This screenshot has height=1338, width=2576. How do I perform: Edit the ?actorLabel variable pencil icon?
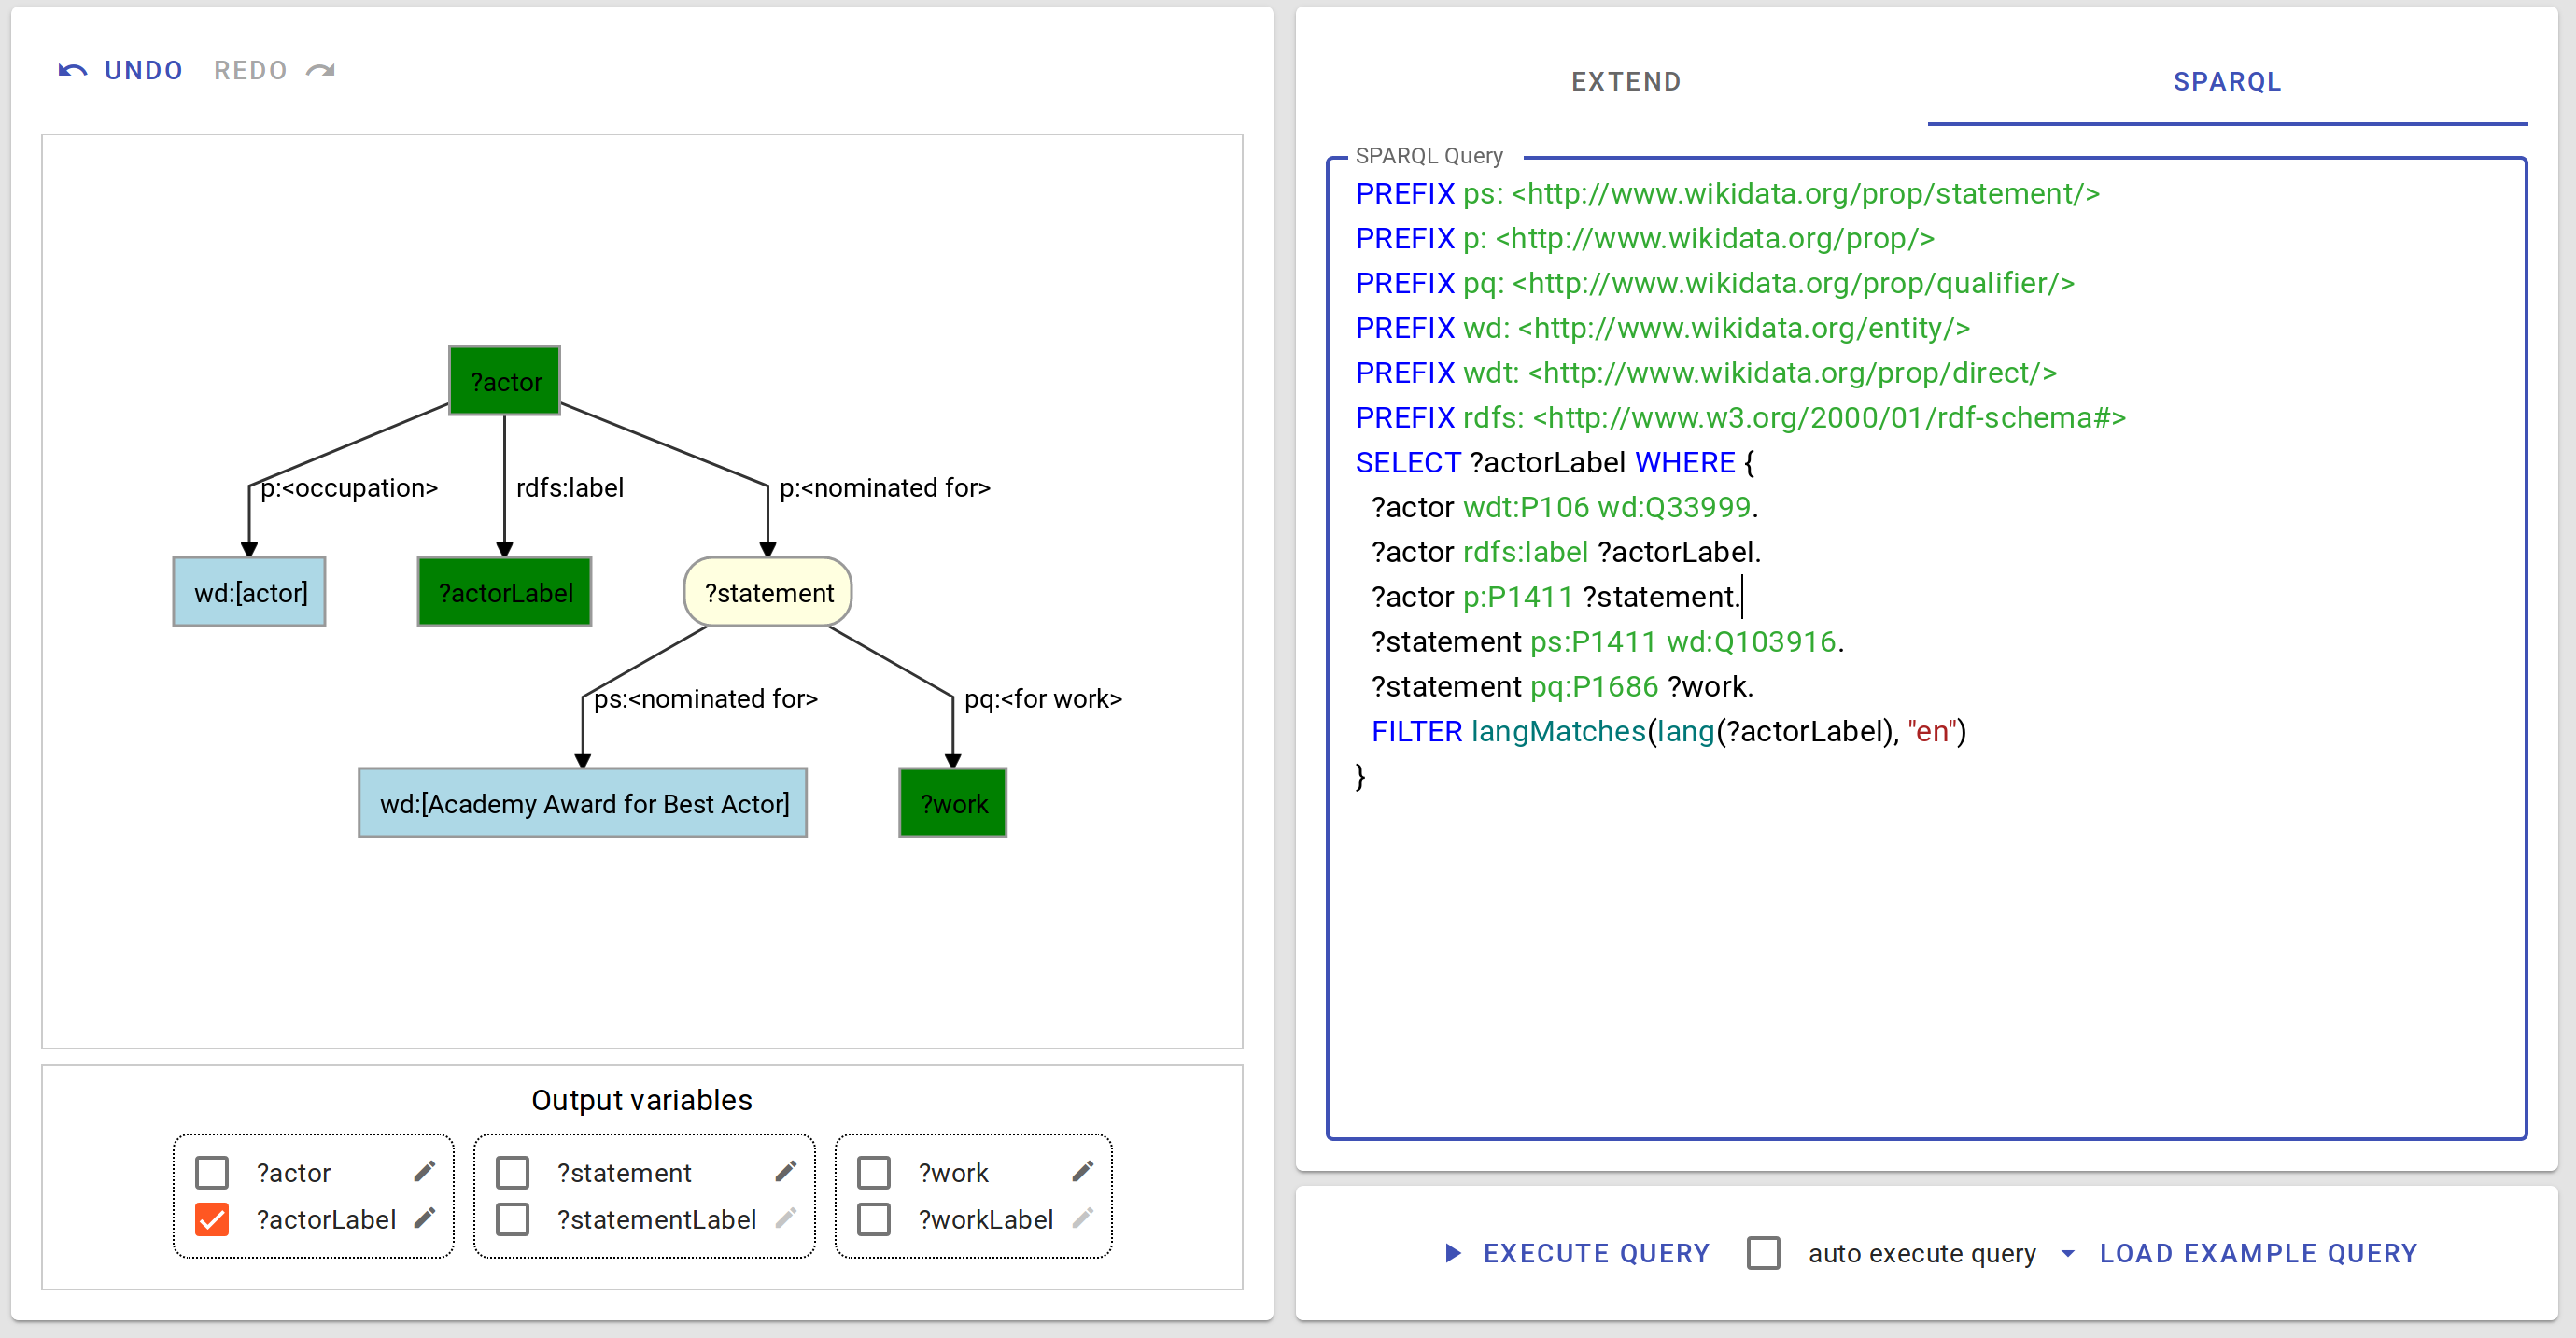[424, 1218]
